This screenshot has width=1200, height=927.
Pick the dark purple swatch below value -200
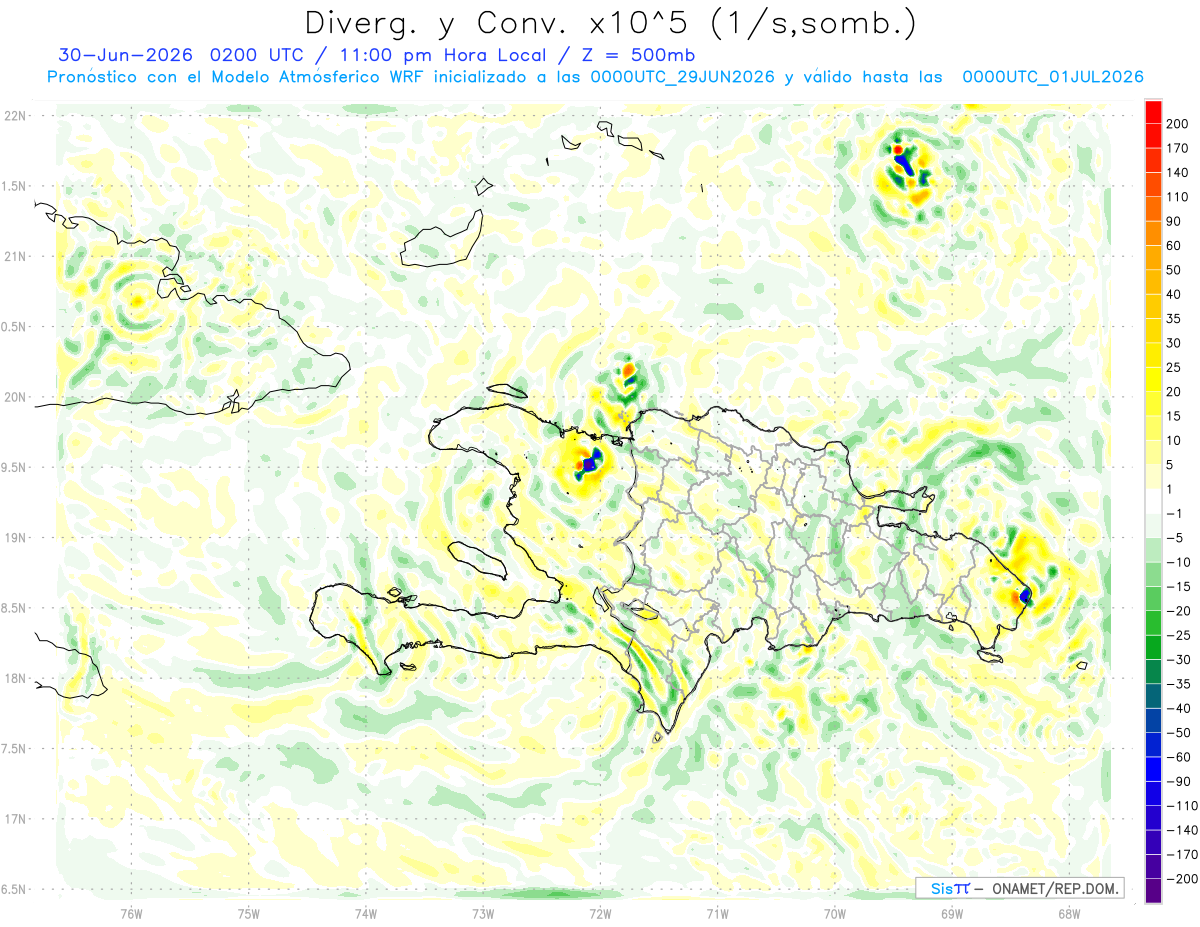click(1153, 891)
